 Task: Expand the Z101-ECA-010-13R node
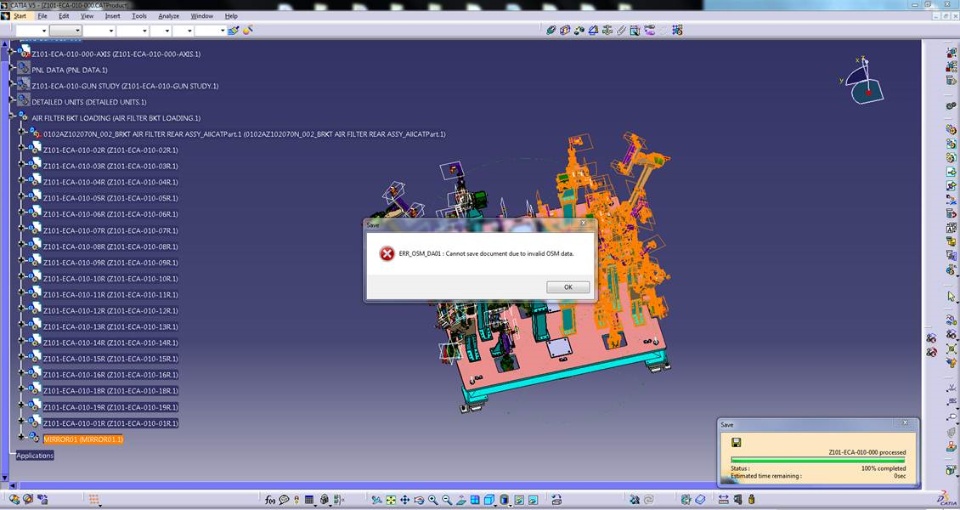pyautogui.click(x=21, y=324)
